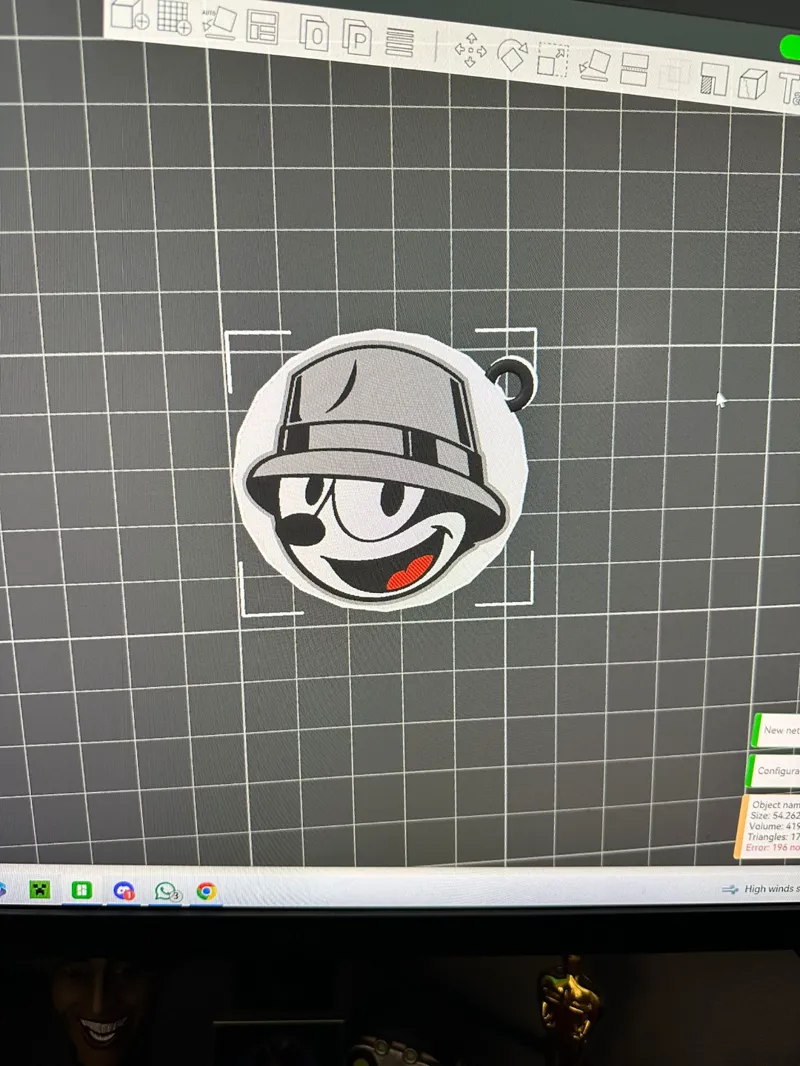Select the Scale gizmo tool

[x=553, y=61]
